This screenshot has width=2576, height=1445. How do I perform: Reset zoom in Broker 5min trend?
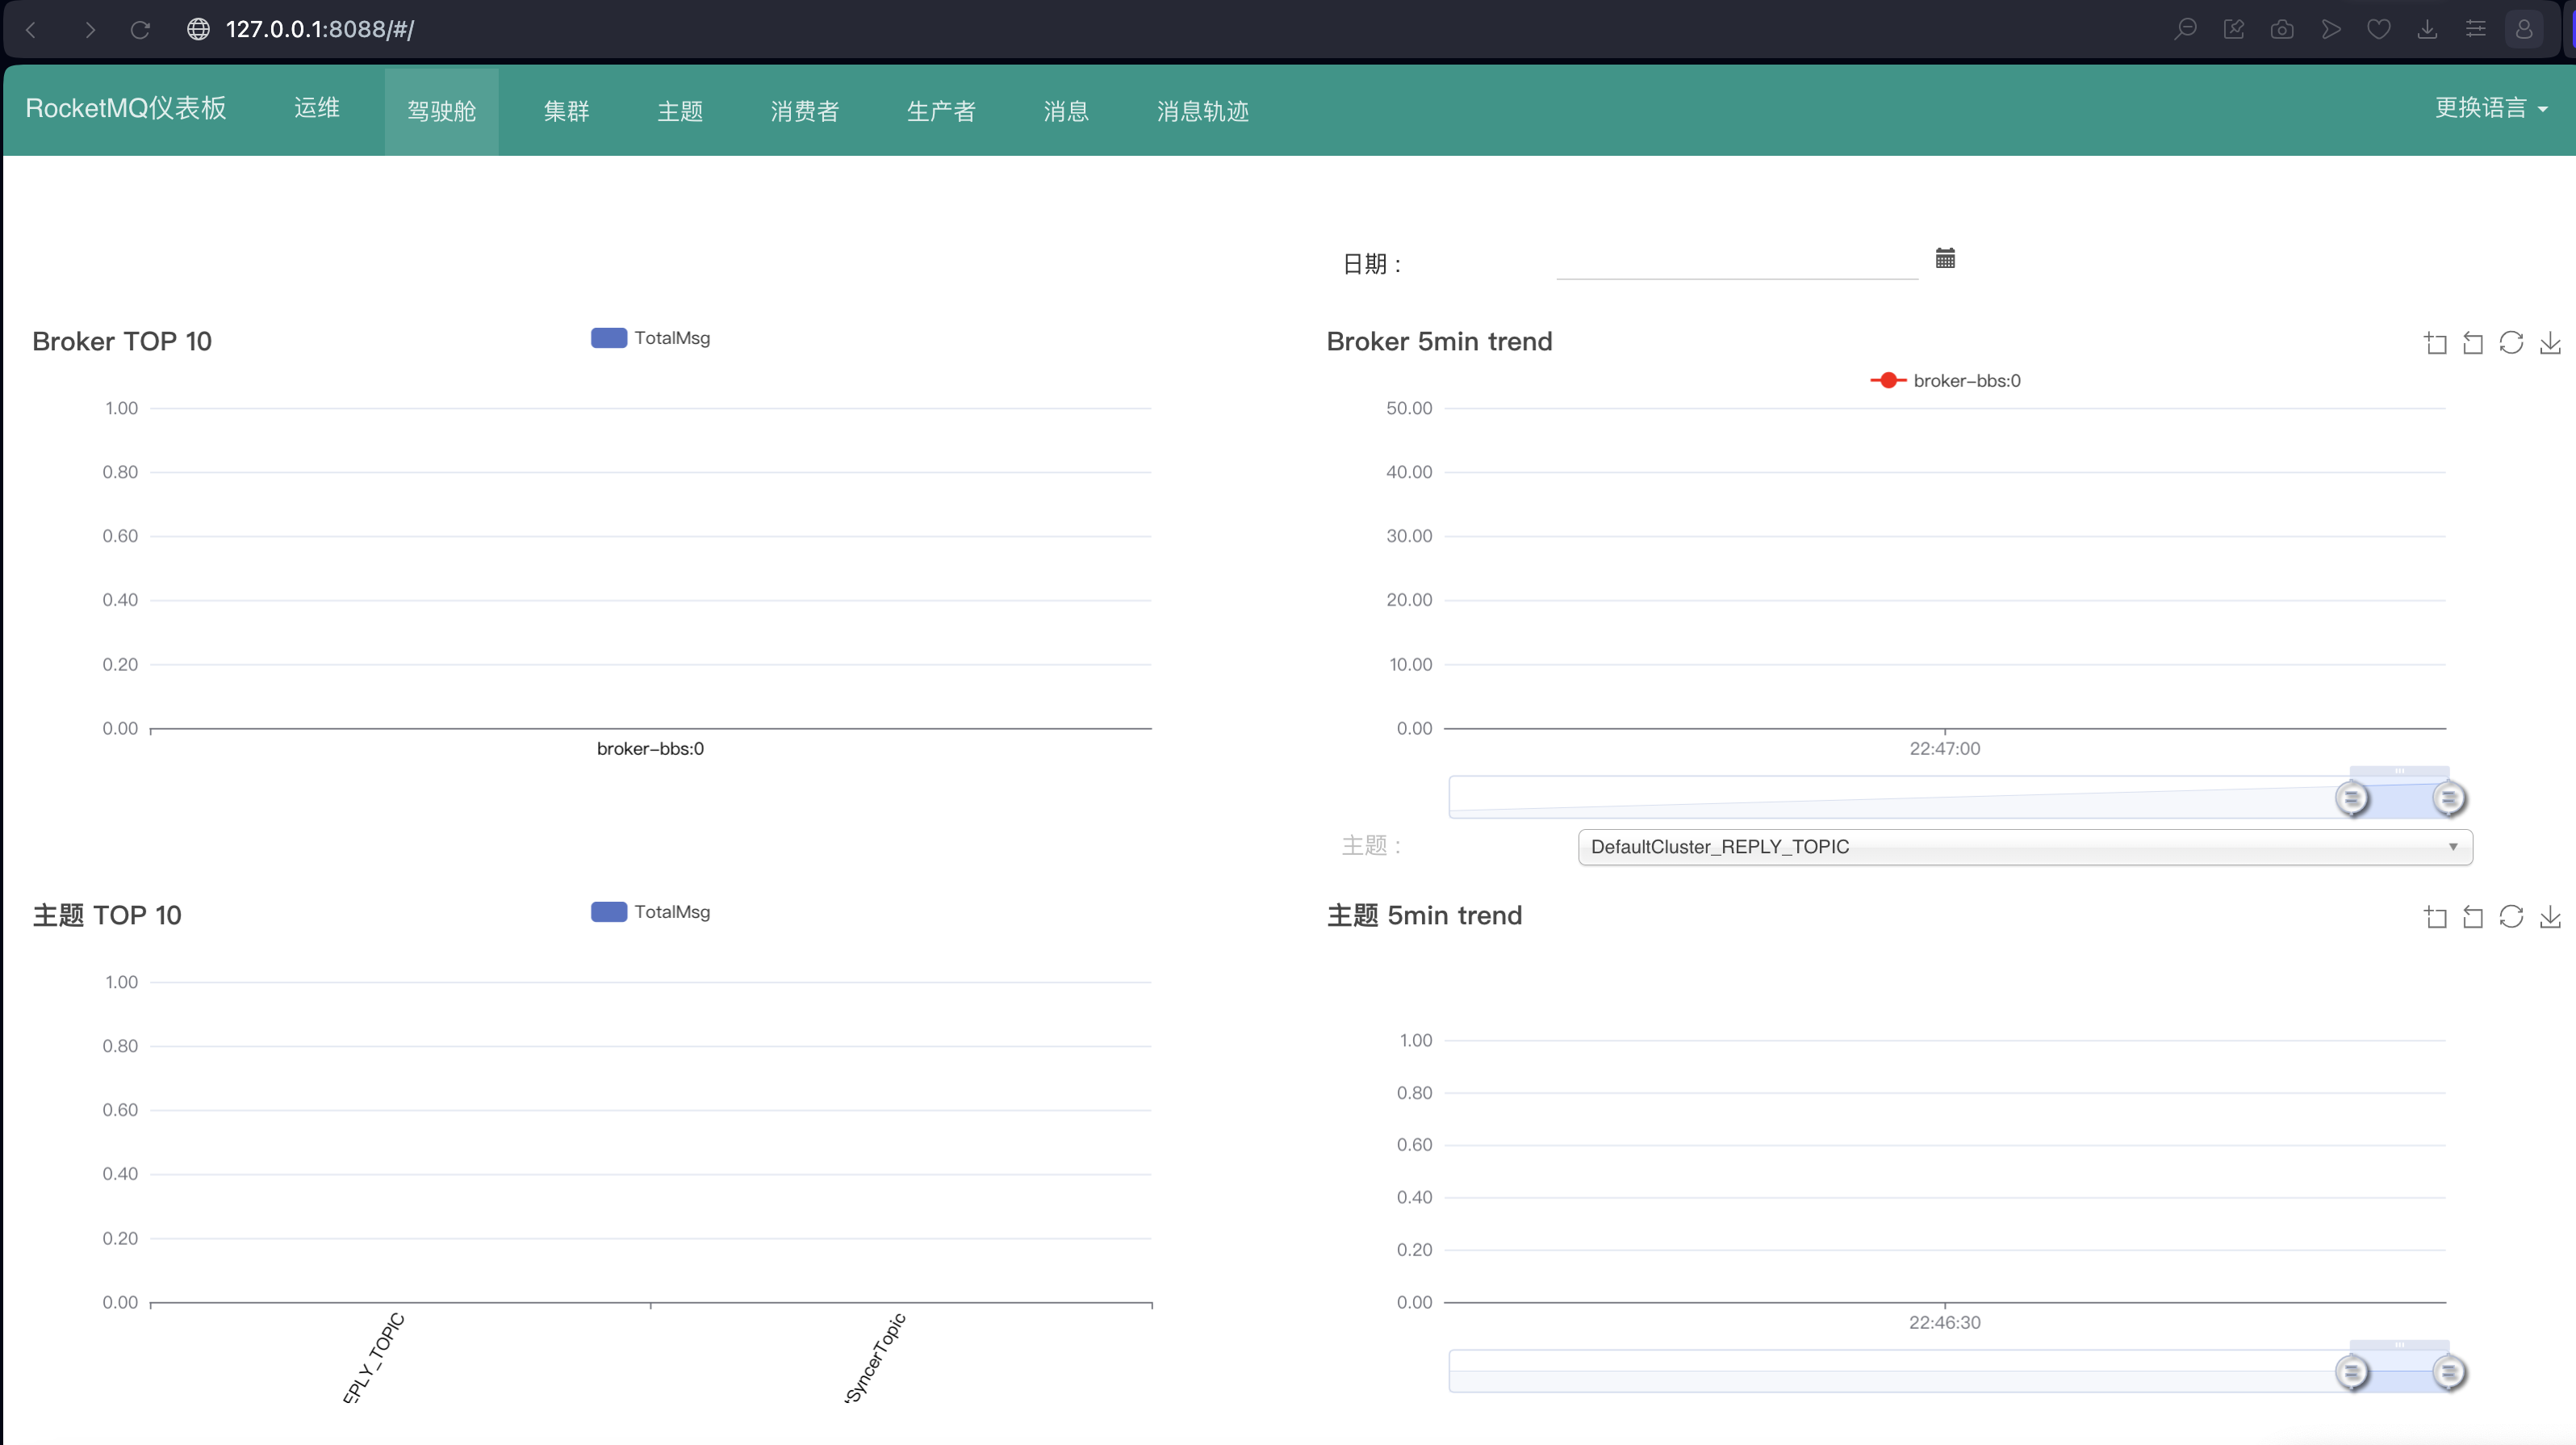(2473, 343)
